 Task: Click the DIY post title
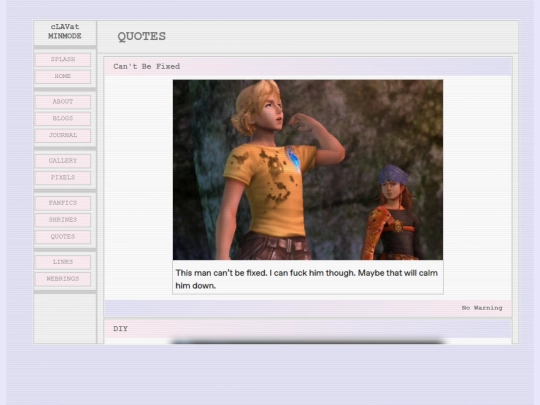tap(121, 329)
